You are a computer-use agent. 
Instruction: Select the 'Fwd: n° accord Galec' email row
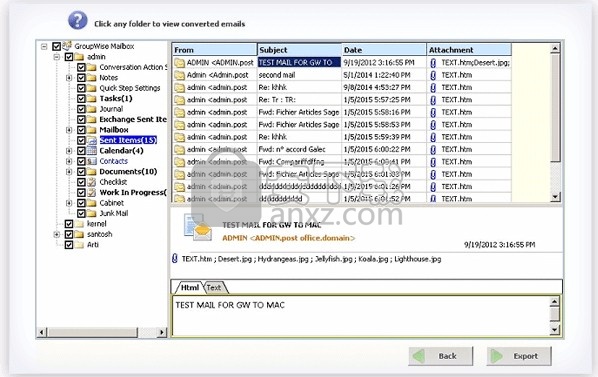point(342,149)
